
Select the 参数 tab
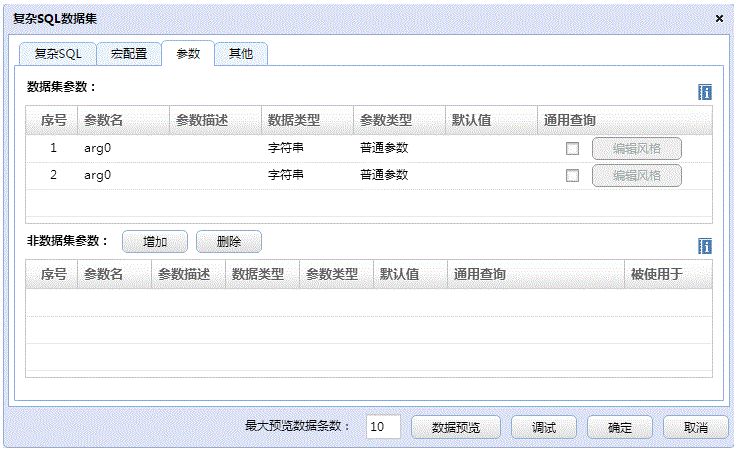pyautogui.click(x=188, y=54)
